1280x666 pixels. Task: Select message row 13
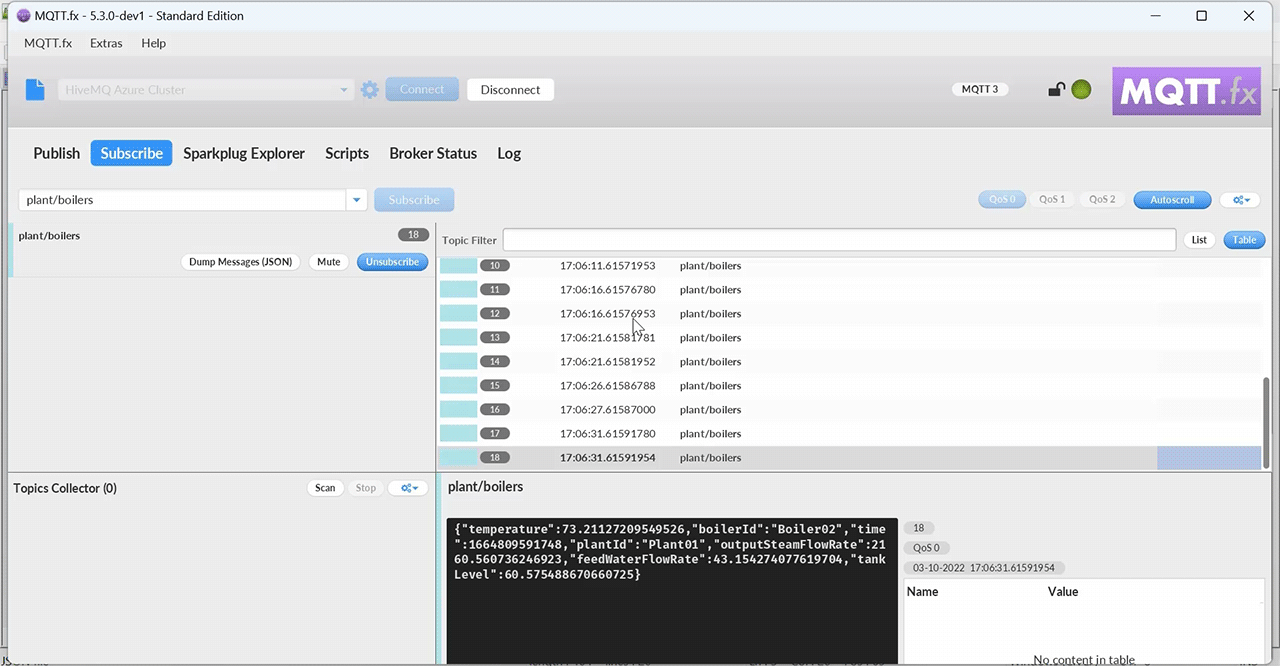click(849, 338)
